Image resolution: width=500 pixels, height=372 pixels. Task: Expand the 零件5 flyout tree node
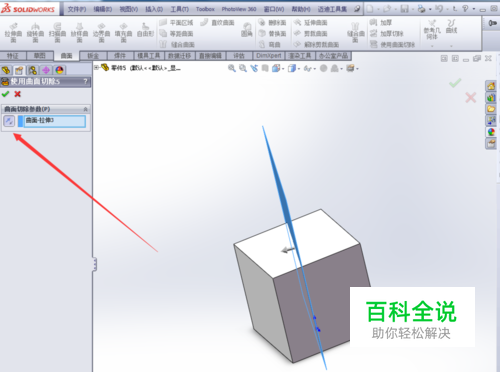[96, 68]
